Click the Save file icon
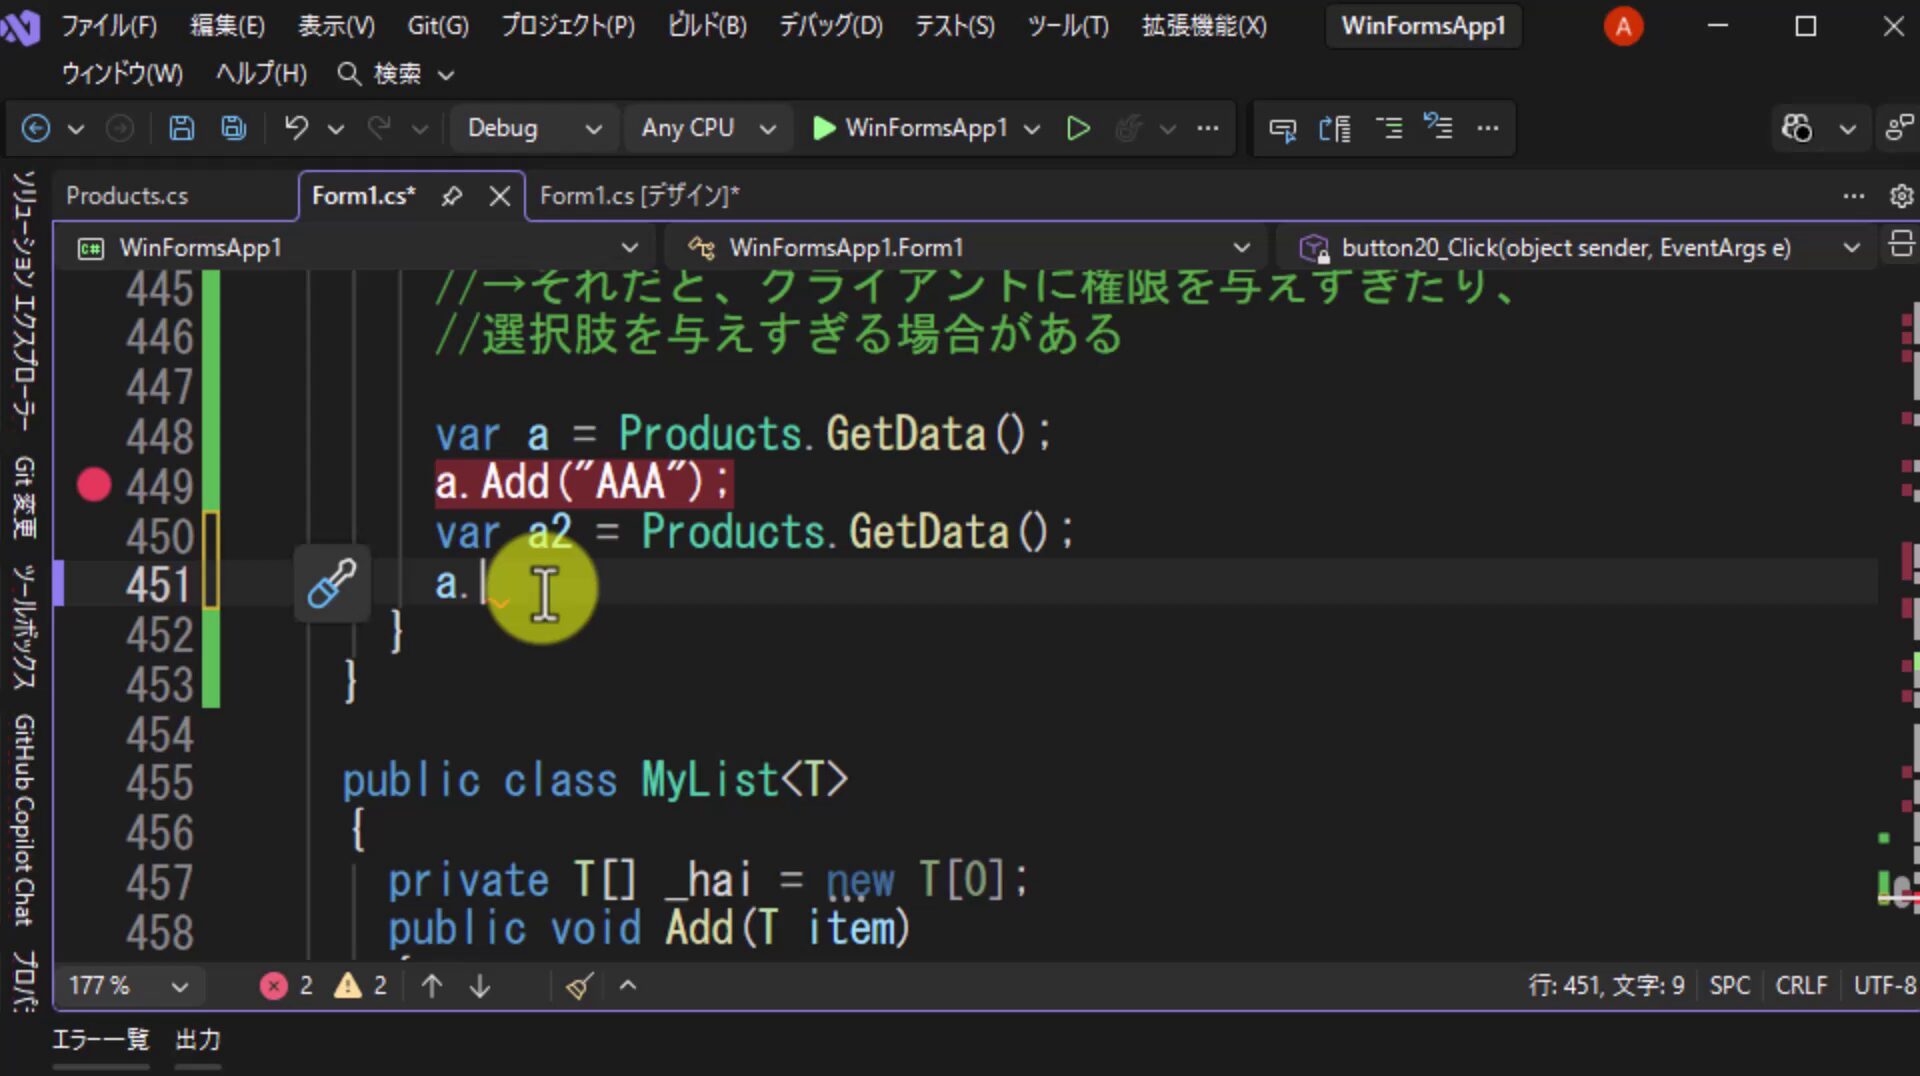The height and width of the screenshot is (1076, 1920). coord(181,128)
